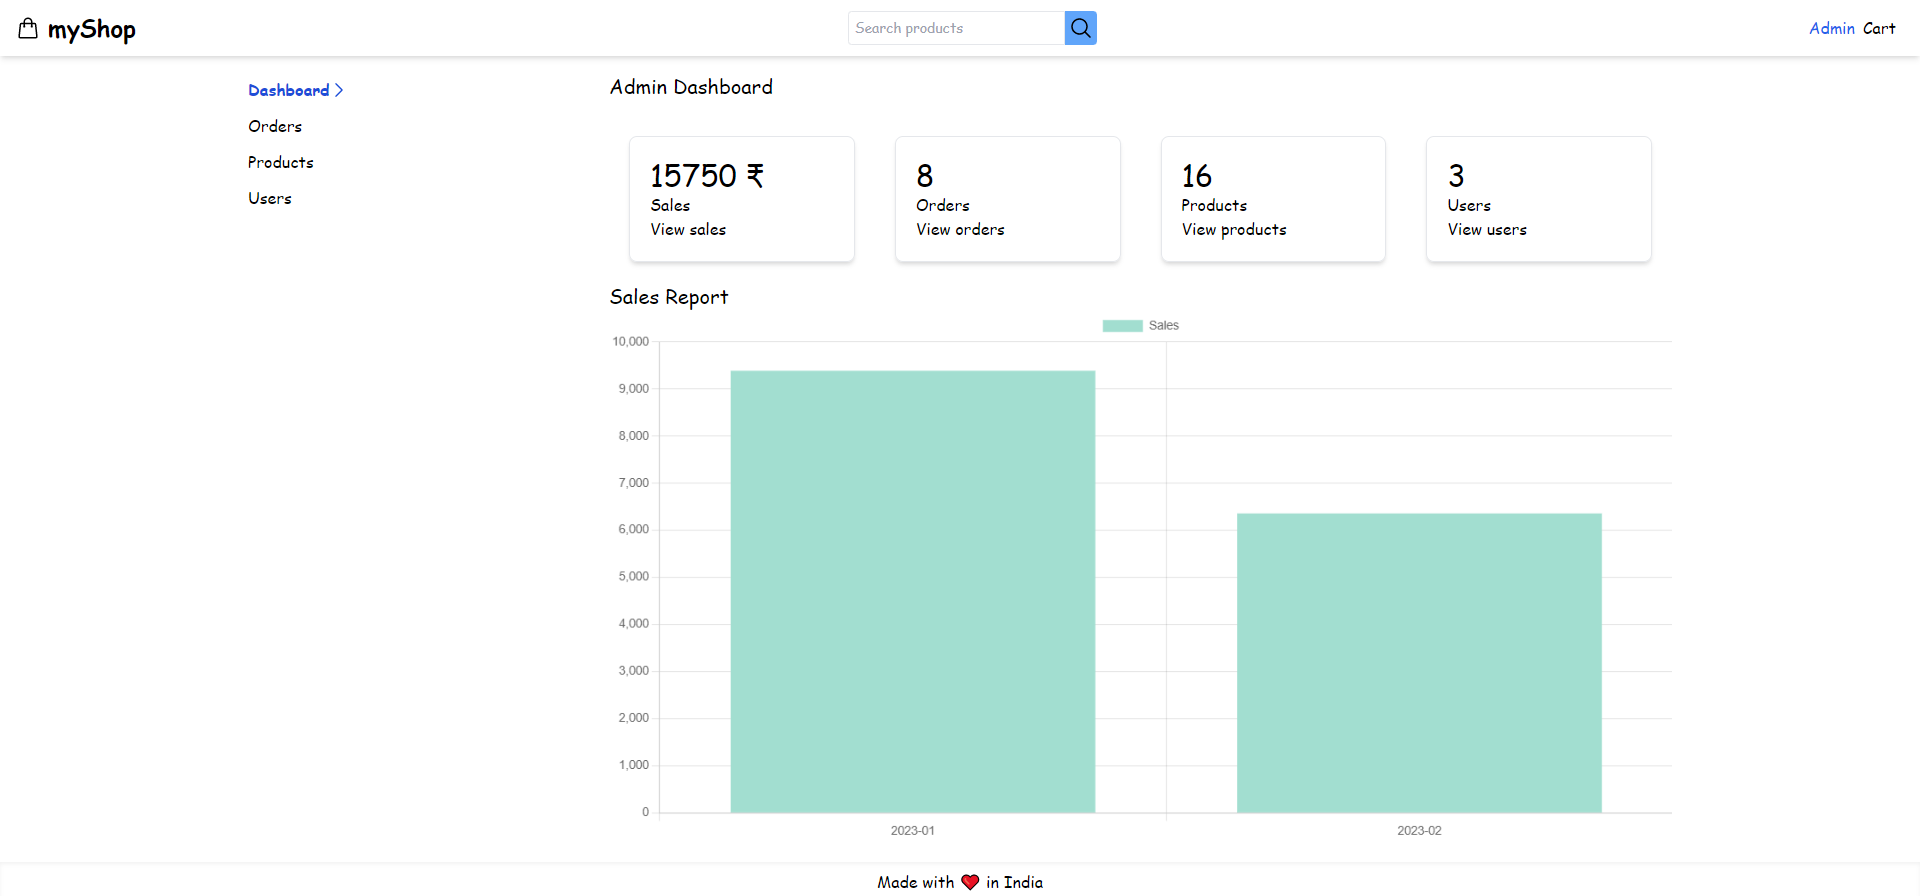Click the 2023-01 axis label
This screenshot has height=896, width=1920.
(x=913, y=831)
